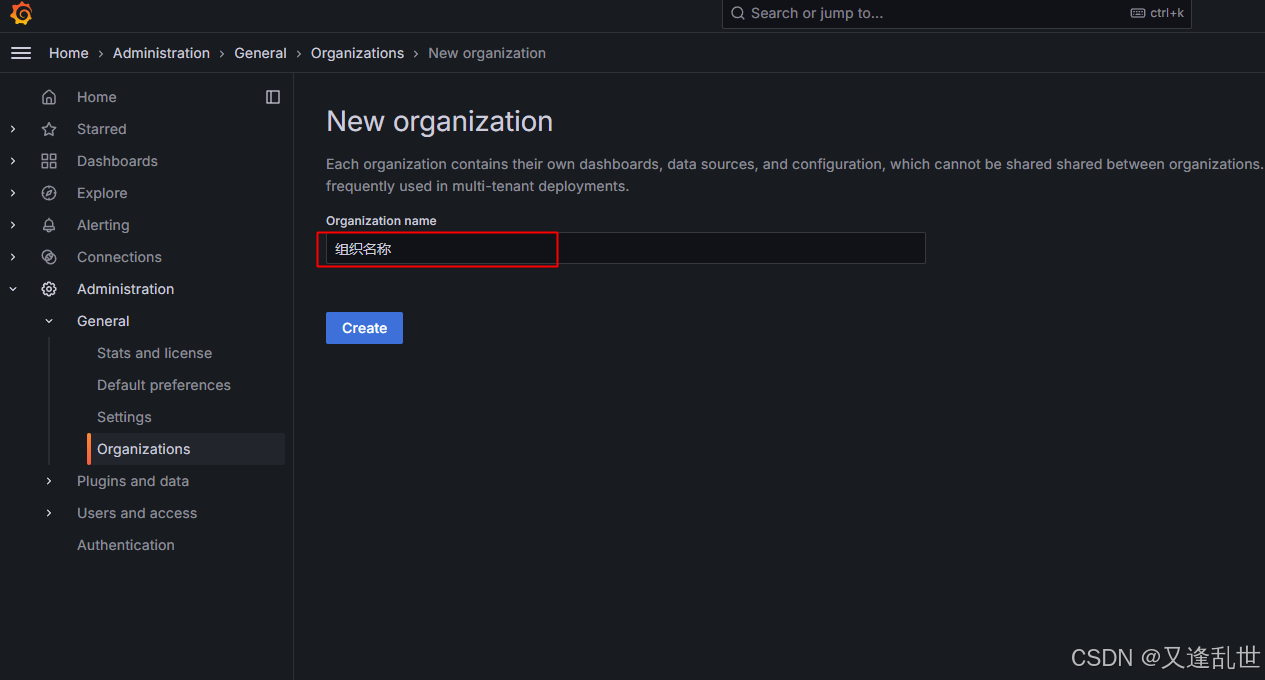The image size is (1265, 680).
Task: Expand the Connections section chevron
Action: point(13,257)
